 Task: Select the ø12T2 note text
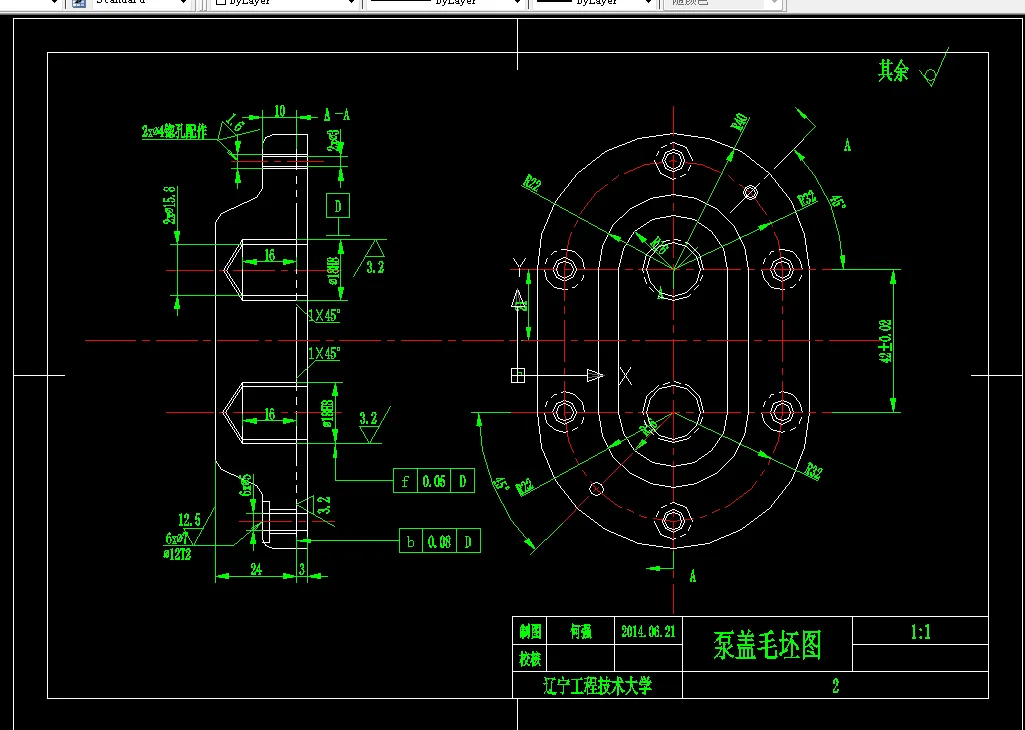point(177,555)
